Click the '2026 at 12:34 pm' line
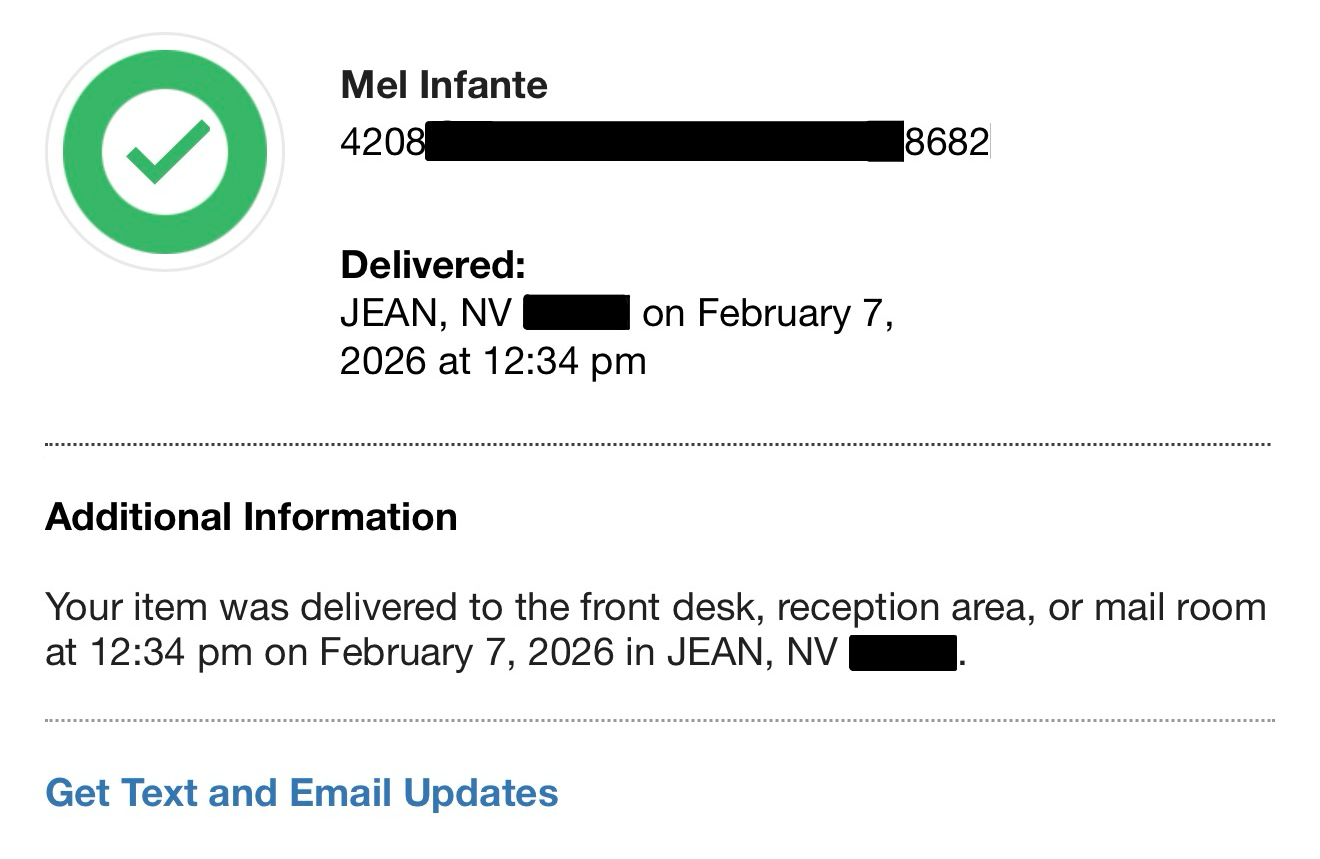The height and width of the screenshot is (859, 1320). tap(492, 361)
